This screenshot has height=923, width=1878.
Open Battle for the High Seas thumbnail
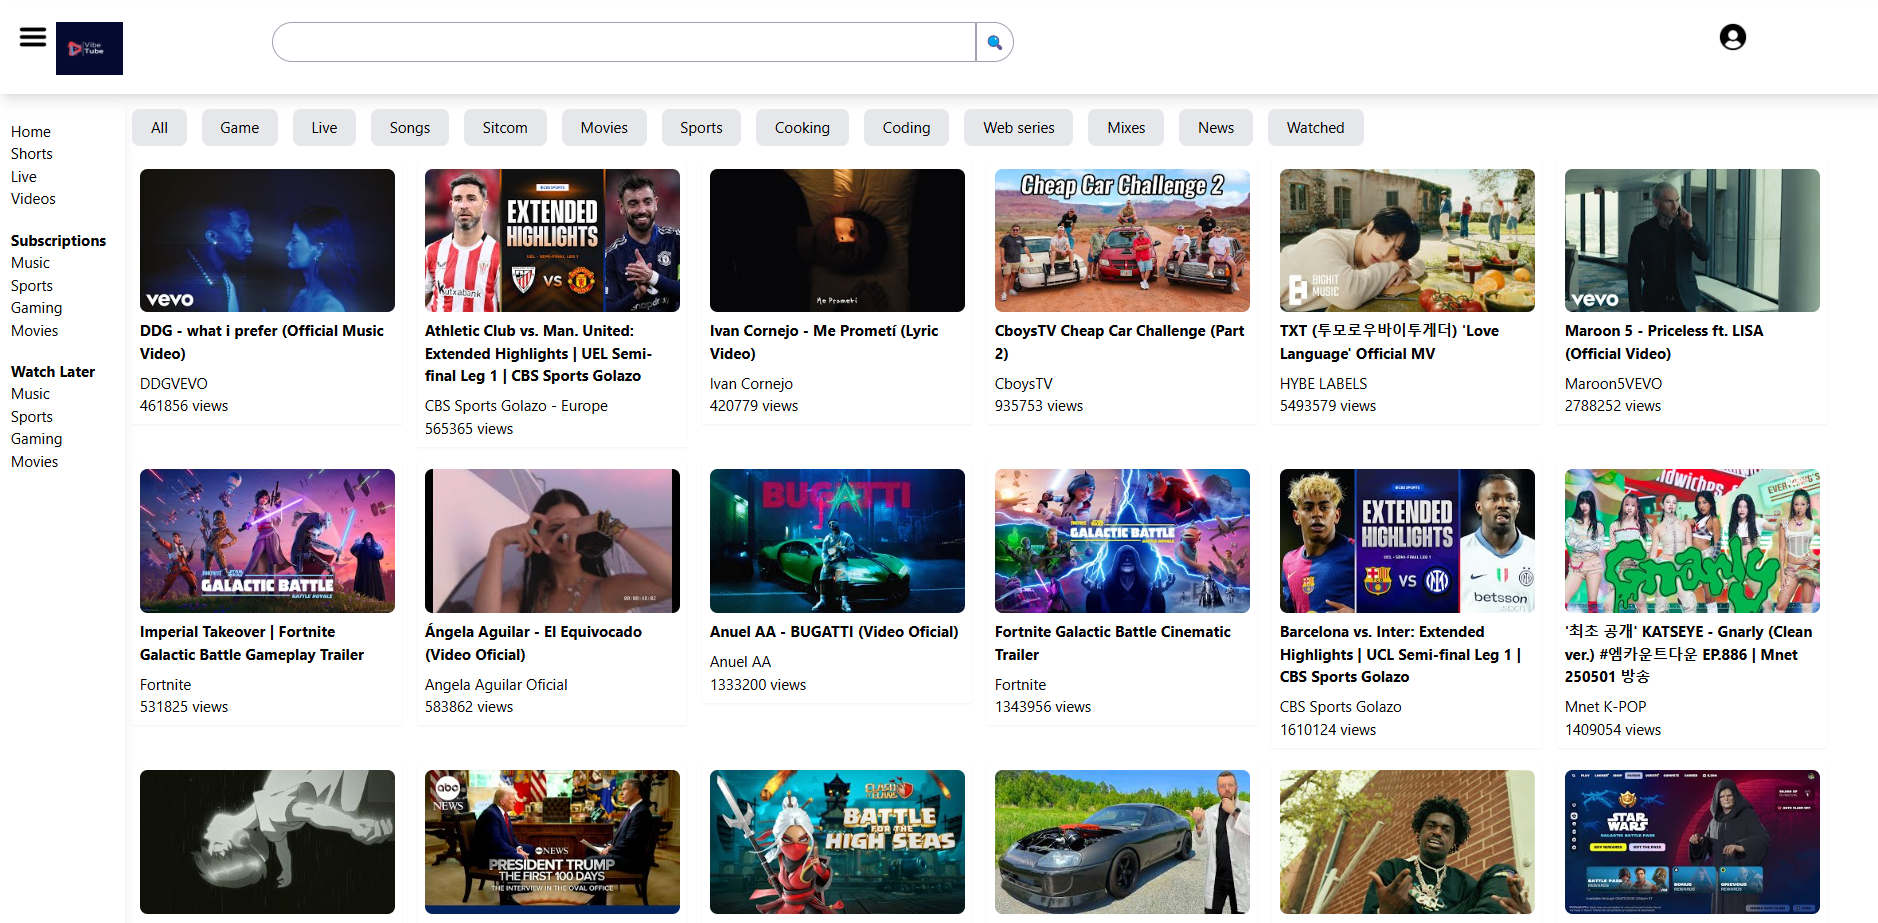[837, 842]
